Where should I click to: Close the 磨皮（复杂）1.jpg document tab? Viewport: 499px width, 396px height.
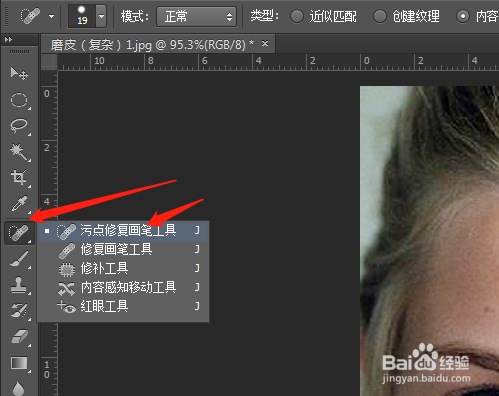tap(265, 43)
